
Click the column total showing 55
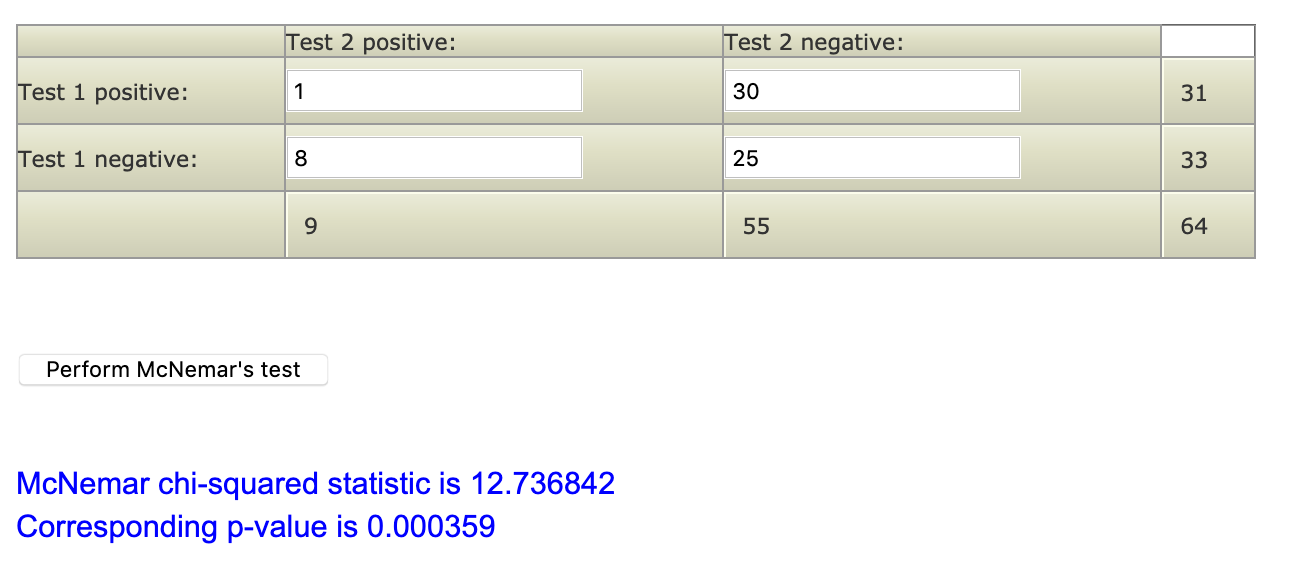tap(756, 227)
